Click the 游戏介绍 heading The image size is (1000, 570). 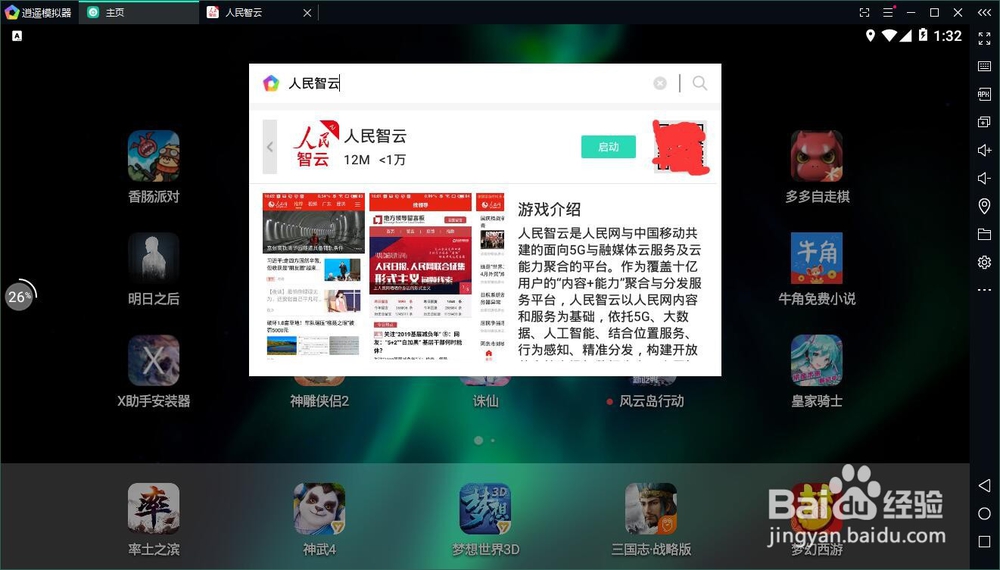[x=549, y=209]
